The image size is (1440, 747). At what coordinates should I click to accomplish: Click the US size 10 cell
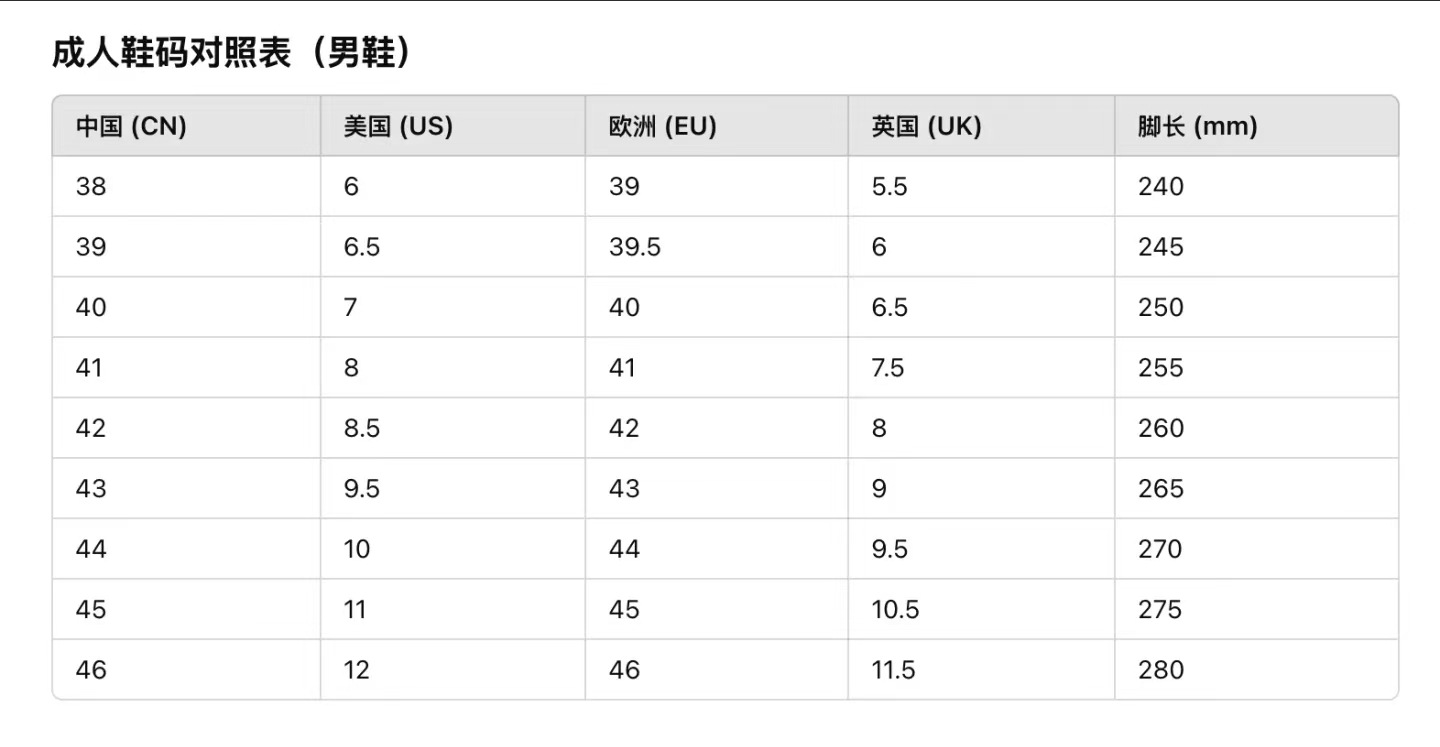pos(357,549)
